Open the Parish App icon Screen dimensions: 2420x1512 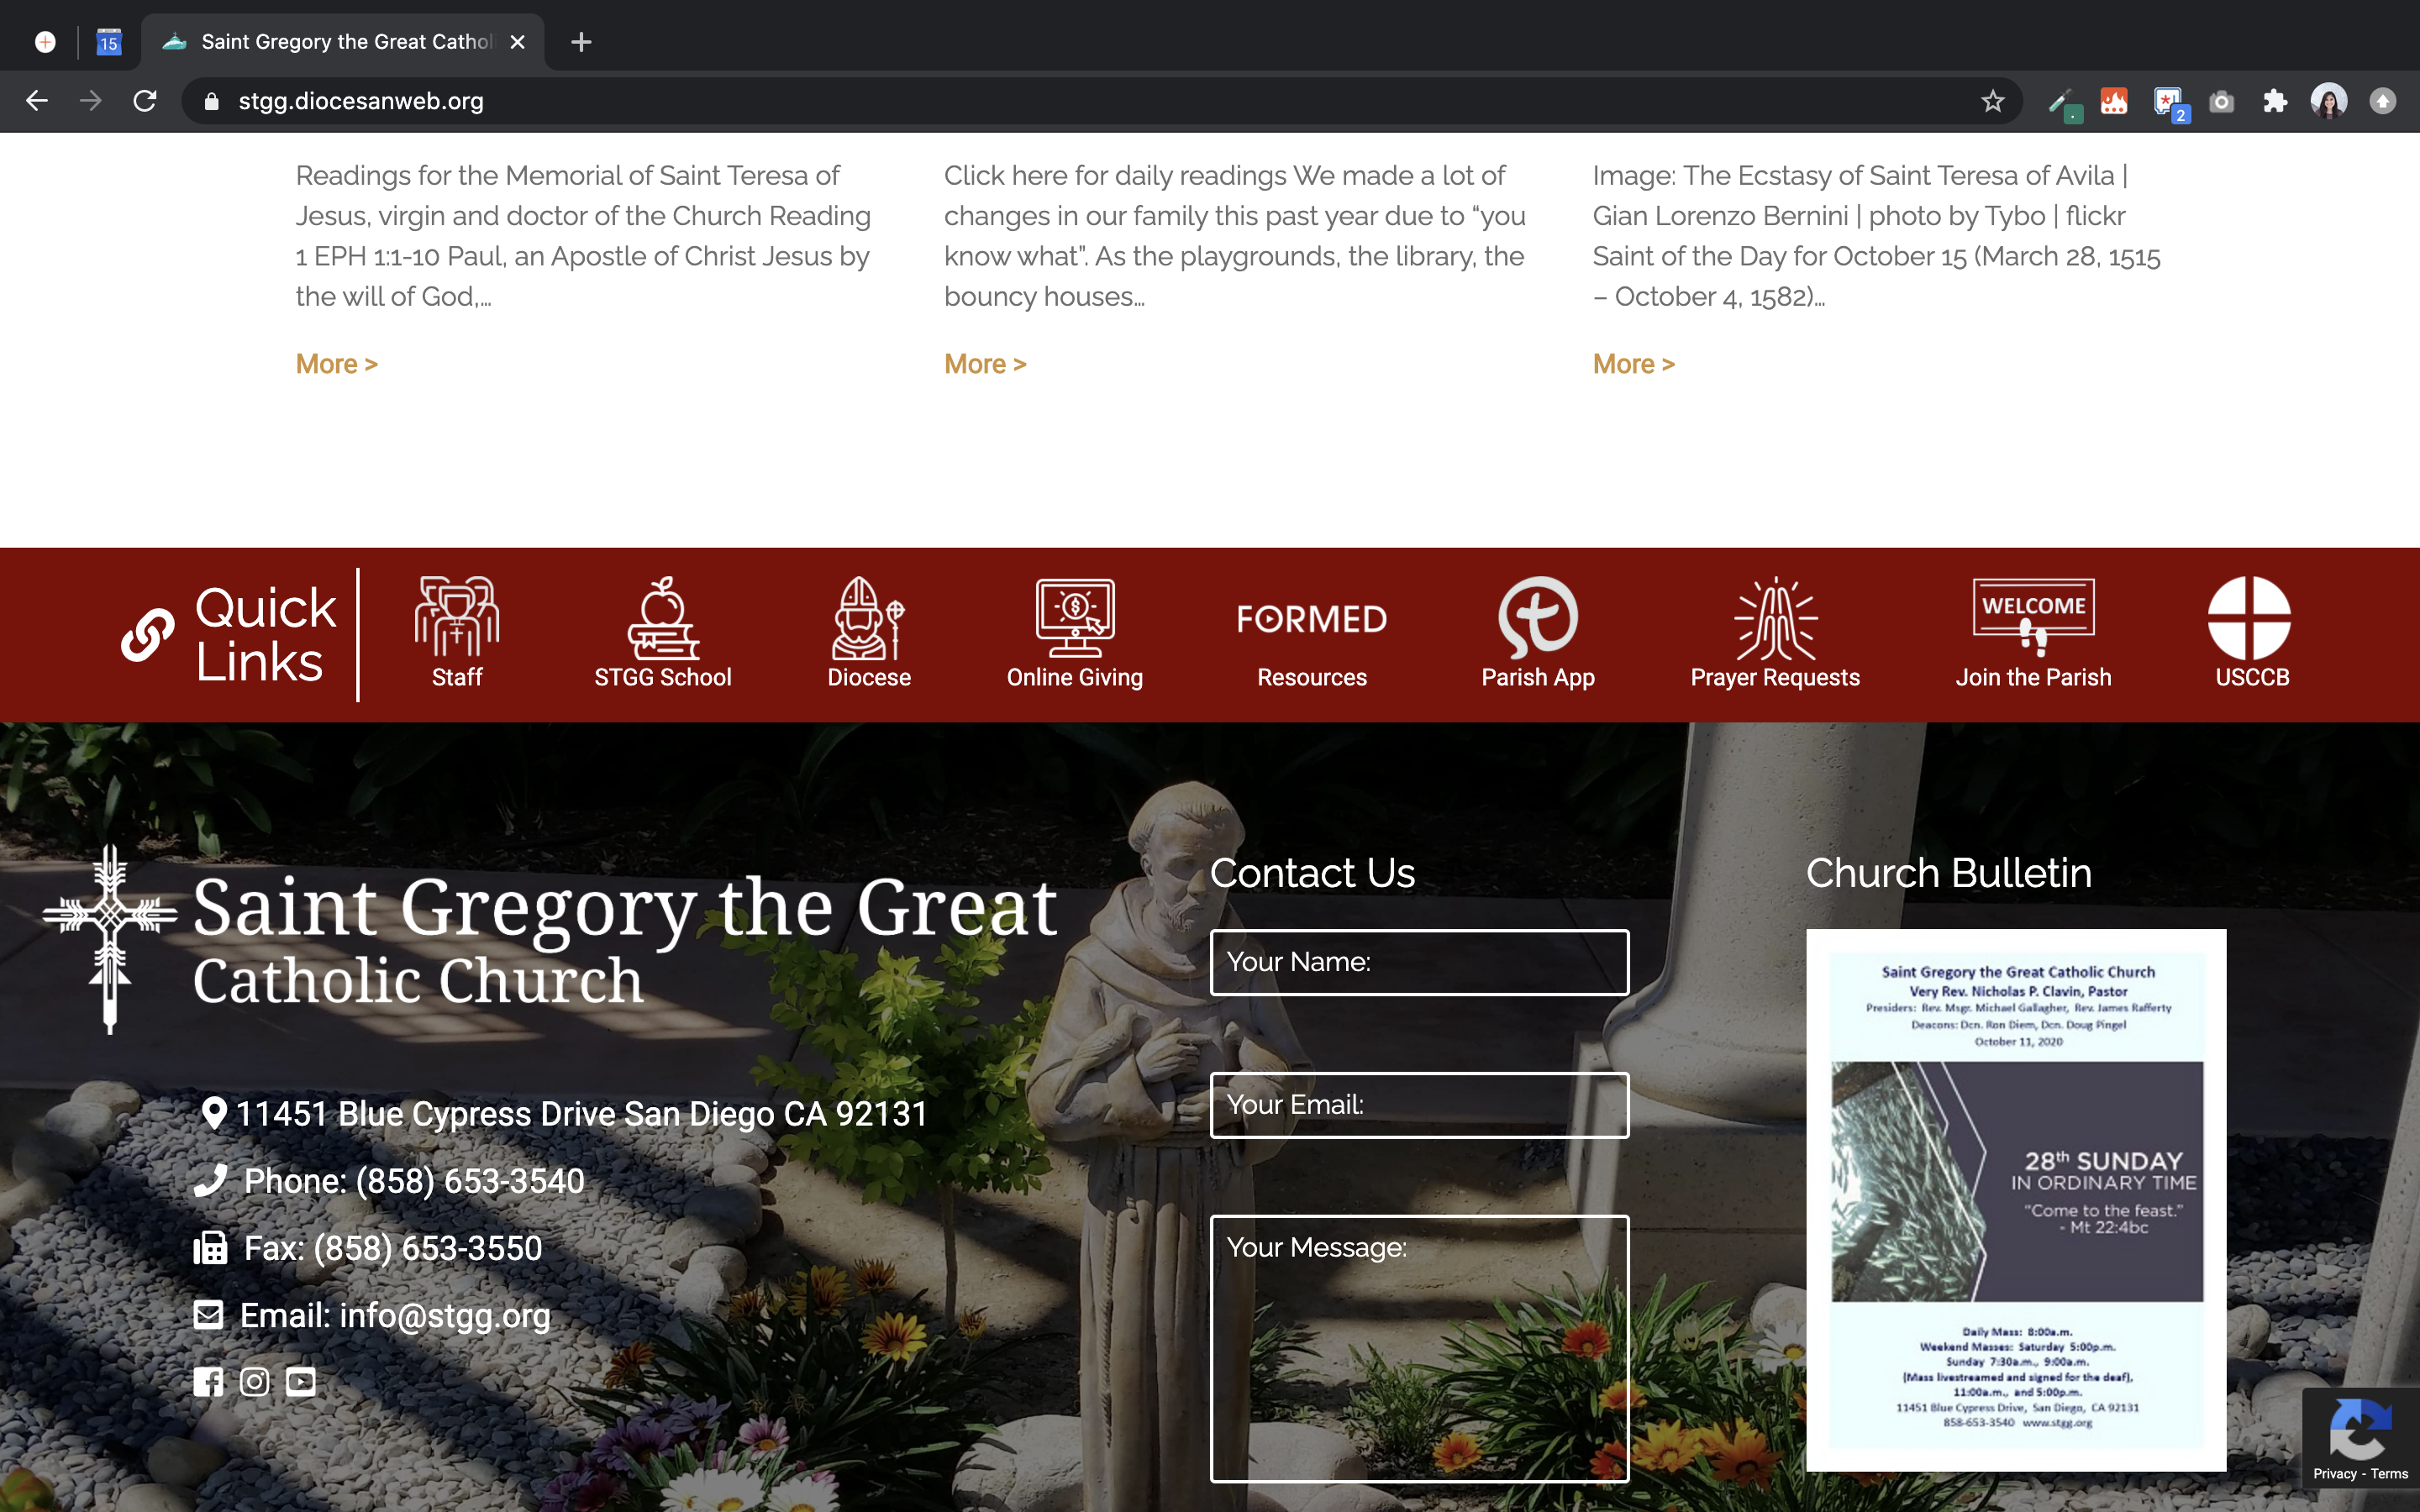pyautogui.click(x=1537, y=617)
